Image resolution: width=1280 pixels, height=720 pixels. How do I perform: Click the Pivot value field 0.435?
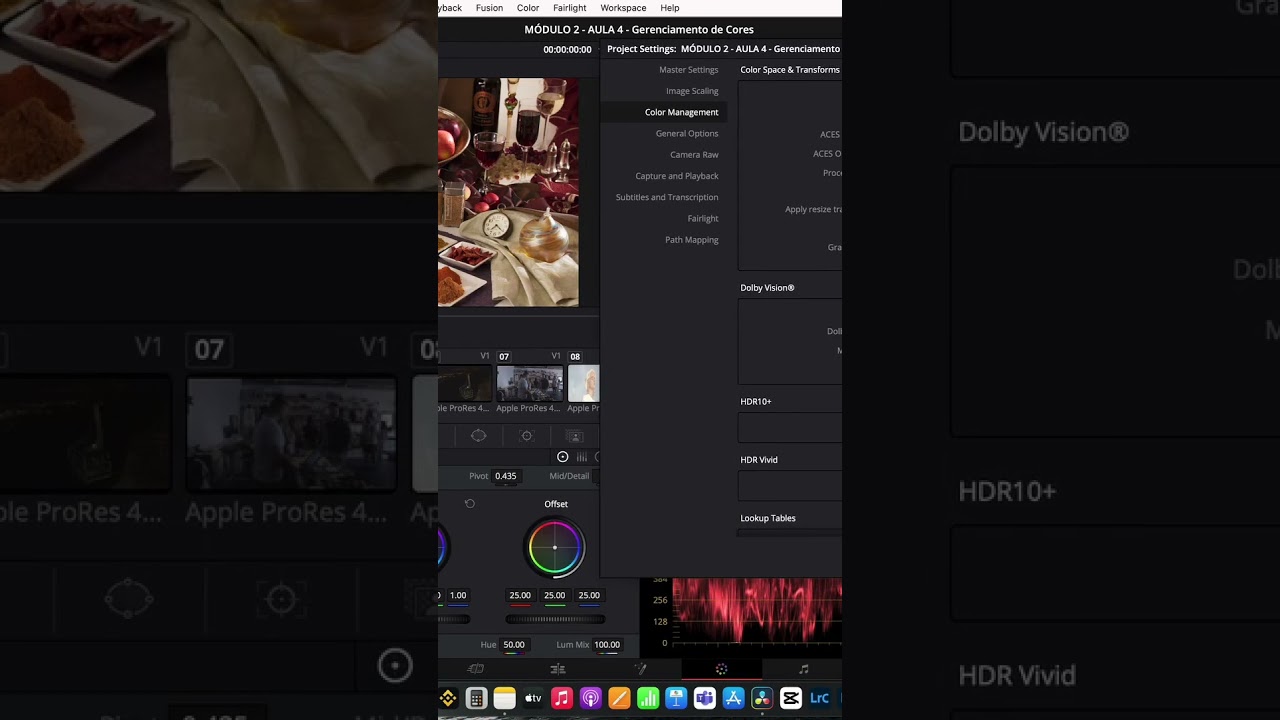click(x=506, y=476)
